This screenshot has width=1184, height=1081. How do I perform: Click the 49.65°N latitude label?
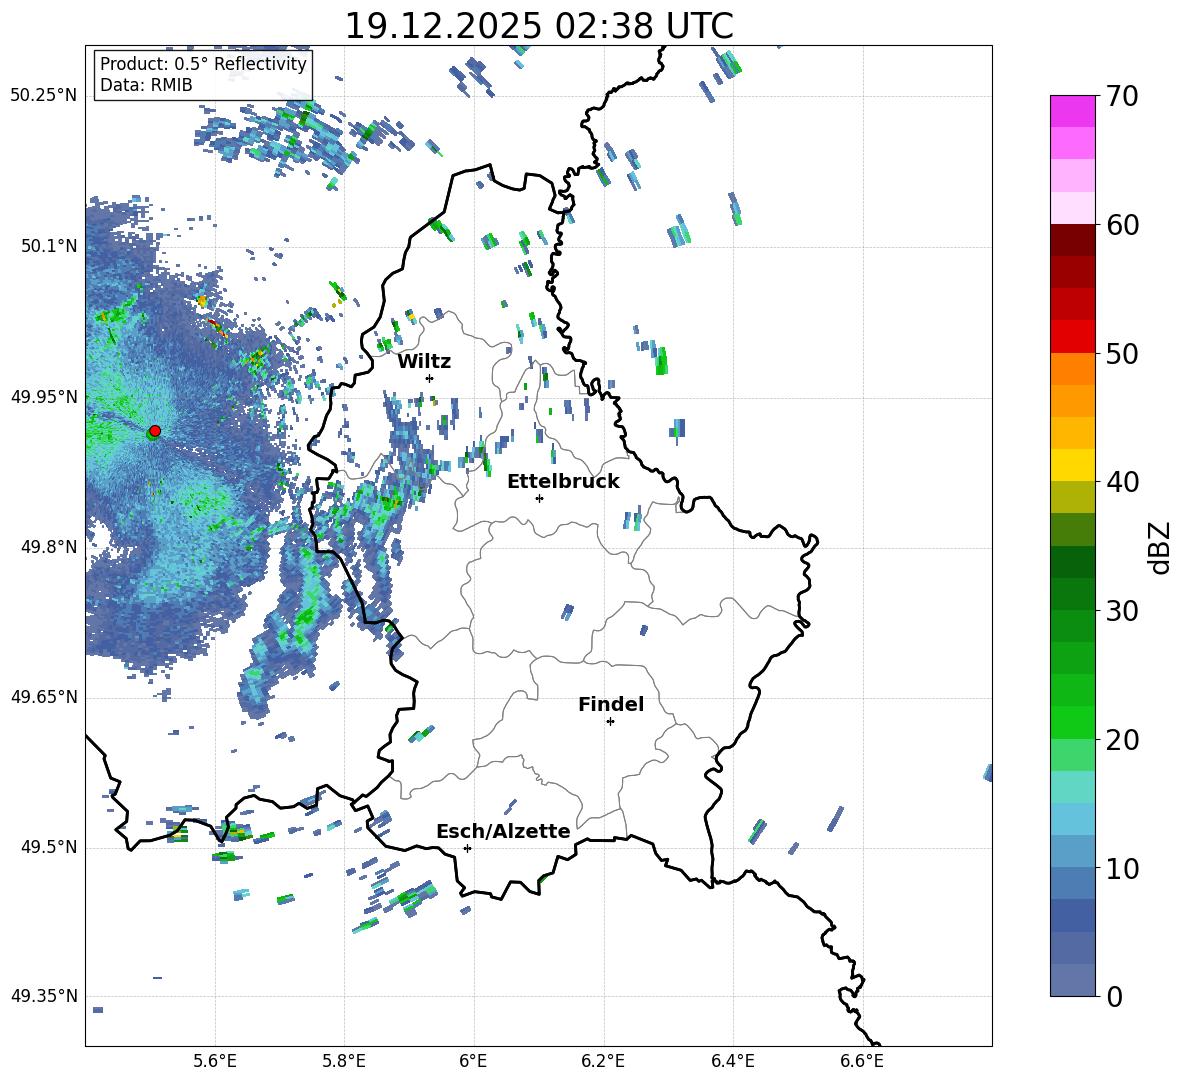tap(45, 697)
